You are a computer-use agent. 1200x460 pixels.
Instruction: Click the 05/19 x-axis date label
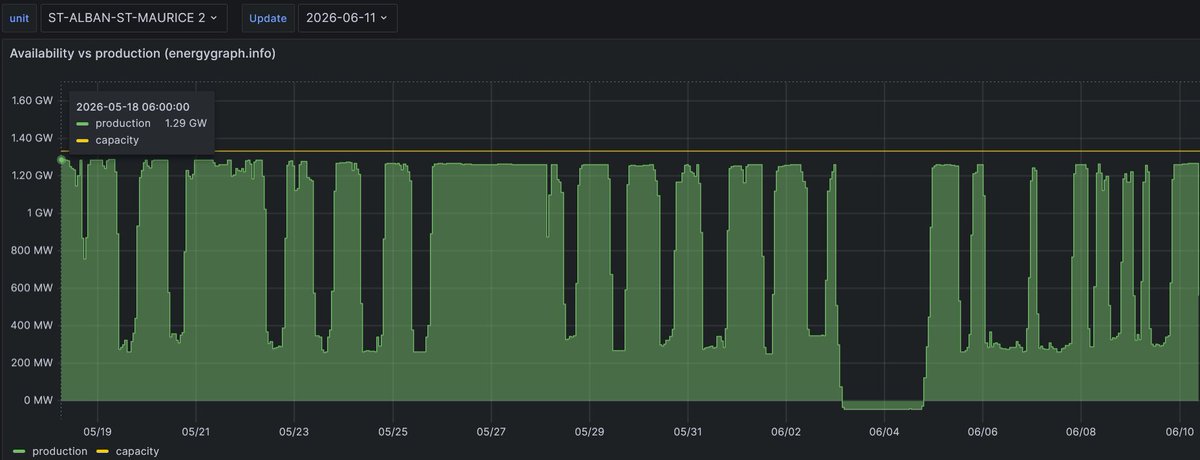(98, 431)
